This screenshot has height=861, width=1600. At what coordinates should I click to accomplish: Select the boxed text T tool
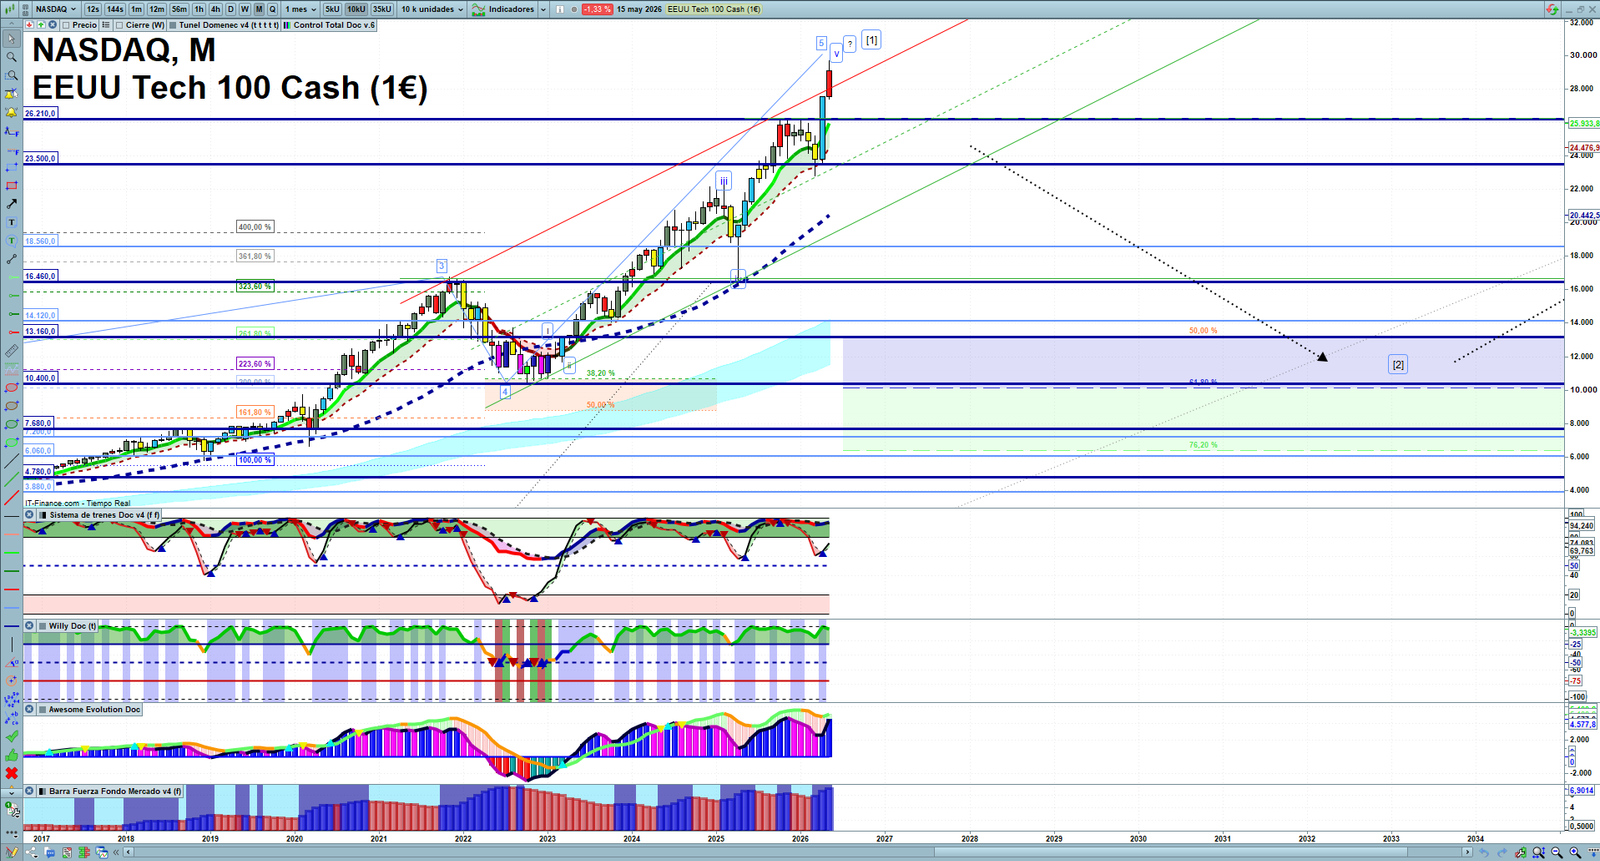11,223
